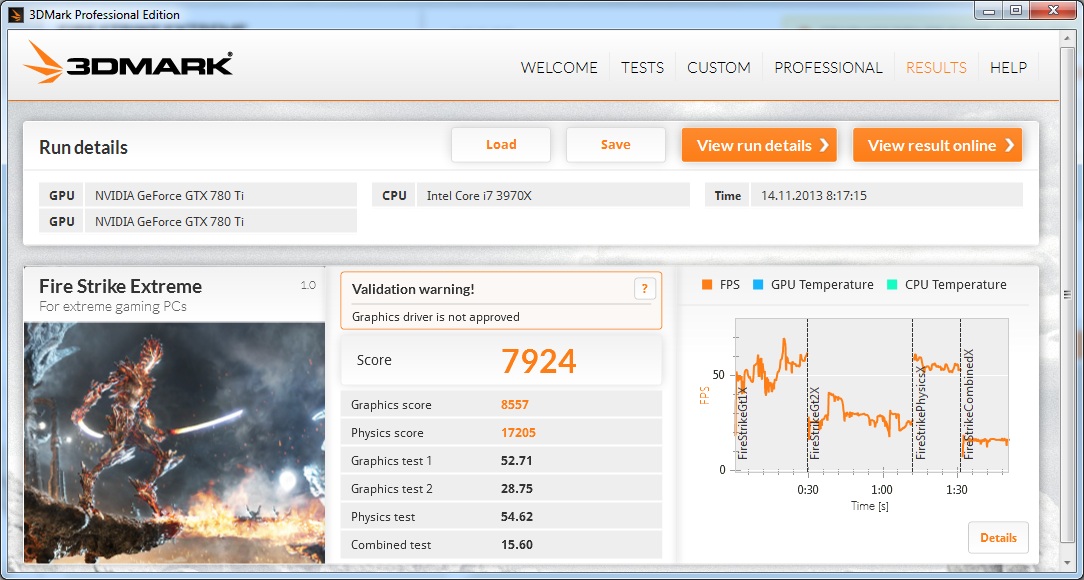The height and width of the screenshot is (580, 1084).
Task: Click the Save button
Action: [615, 144]
